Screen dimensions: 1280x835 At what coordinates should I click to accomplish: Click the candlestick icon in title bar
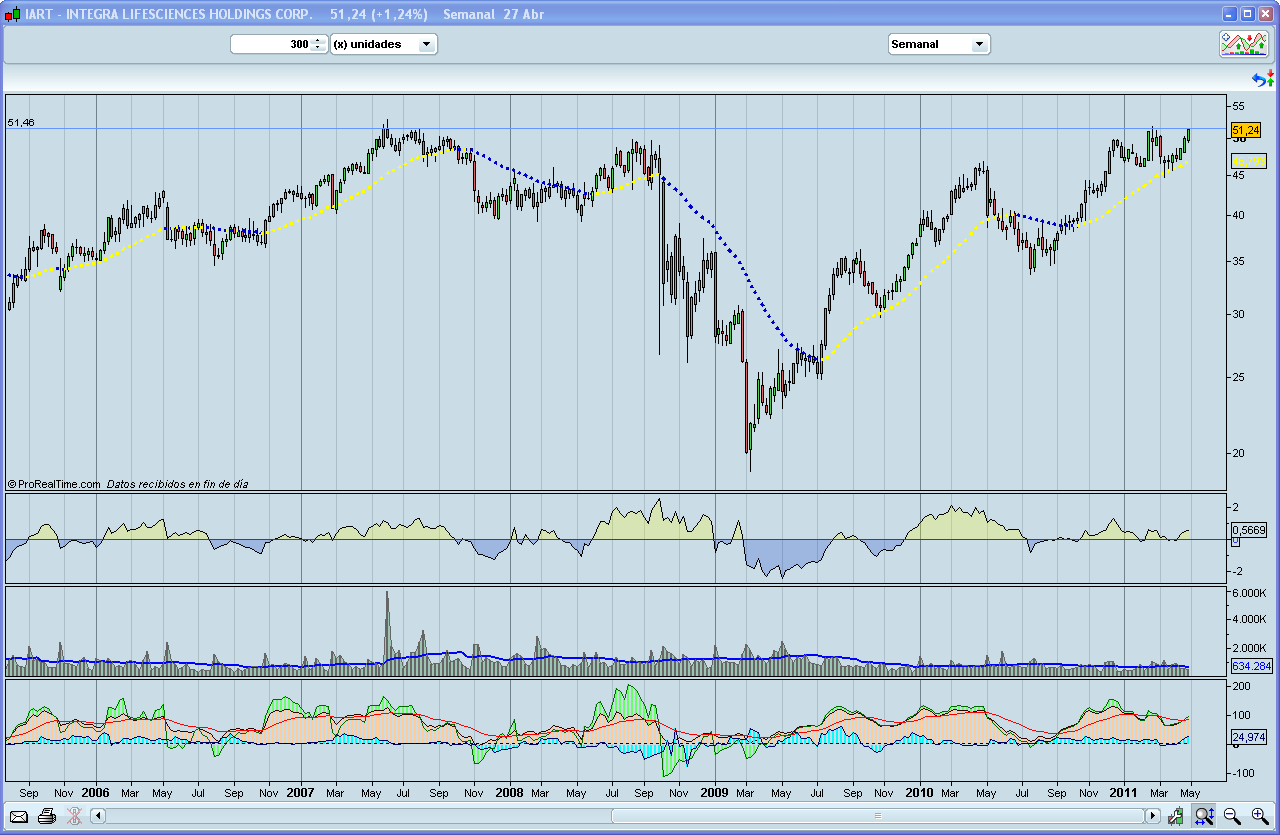tap(13, 14)
